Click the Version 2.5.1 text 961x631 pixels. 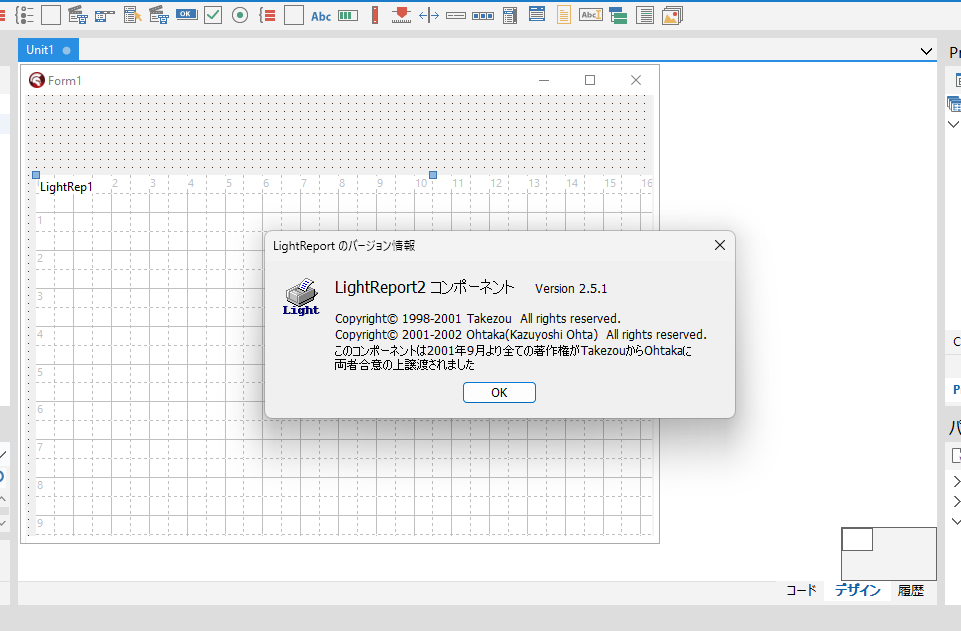pos(571,289)
